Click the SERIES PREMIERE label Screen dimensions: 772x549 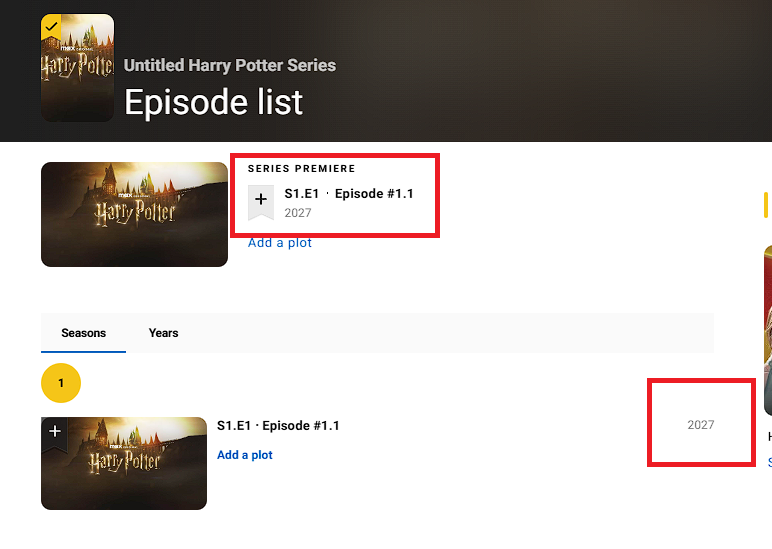(301, 168)
